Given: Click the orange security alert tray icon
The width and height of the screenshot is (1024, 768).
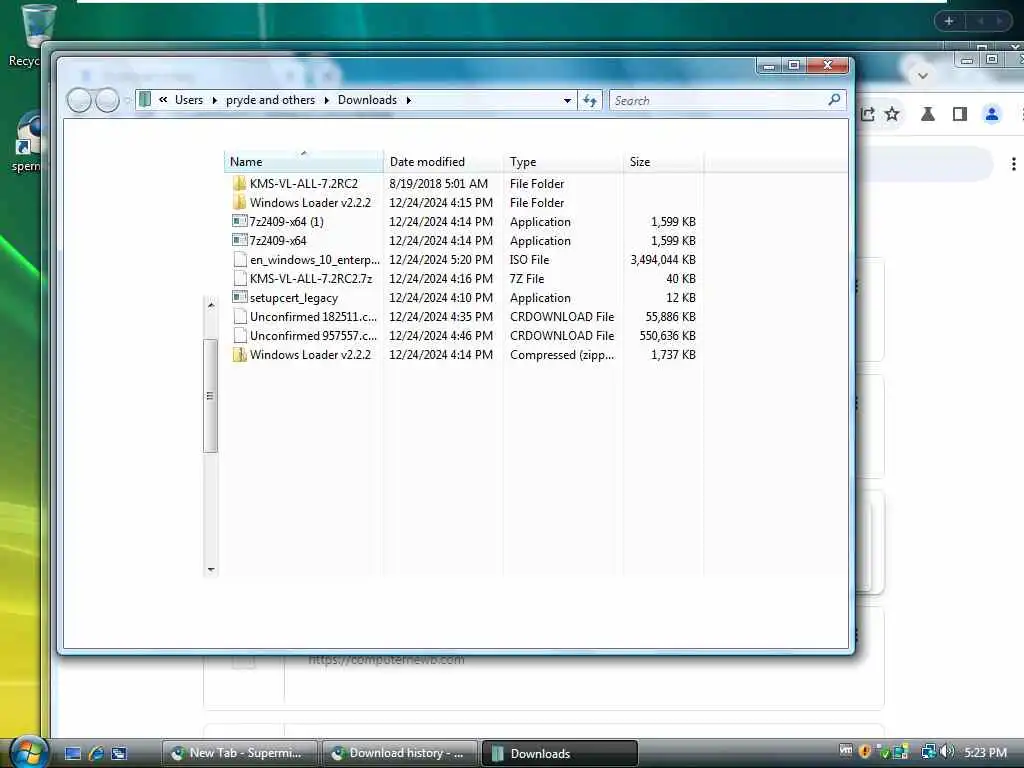Looking at the screenshot, I should pyautogui.click(x=865, y=752).
